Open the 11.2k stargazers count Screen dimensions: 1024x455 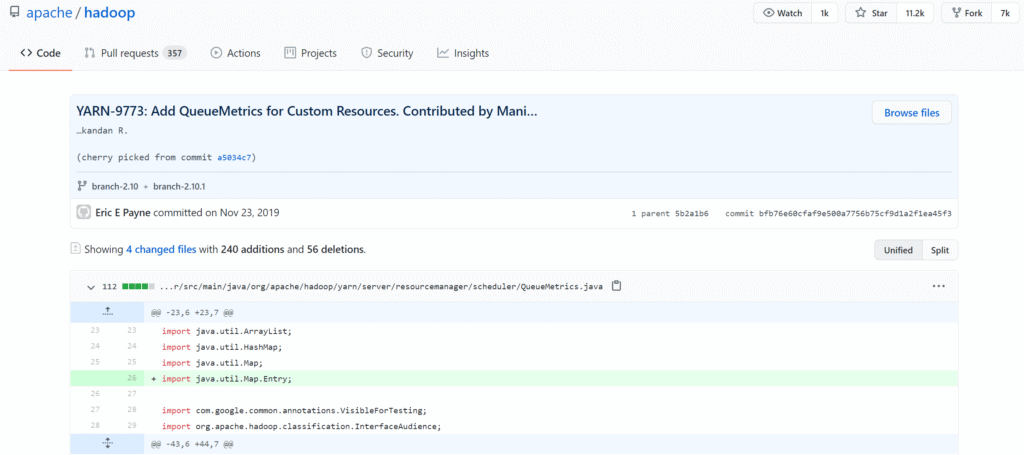(x=914, y=13)
